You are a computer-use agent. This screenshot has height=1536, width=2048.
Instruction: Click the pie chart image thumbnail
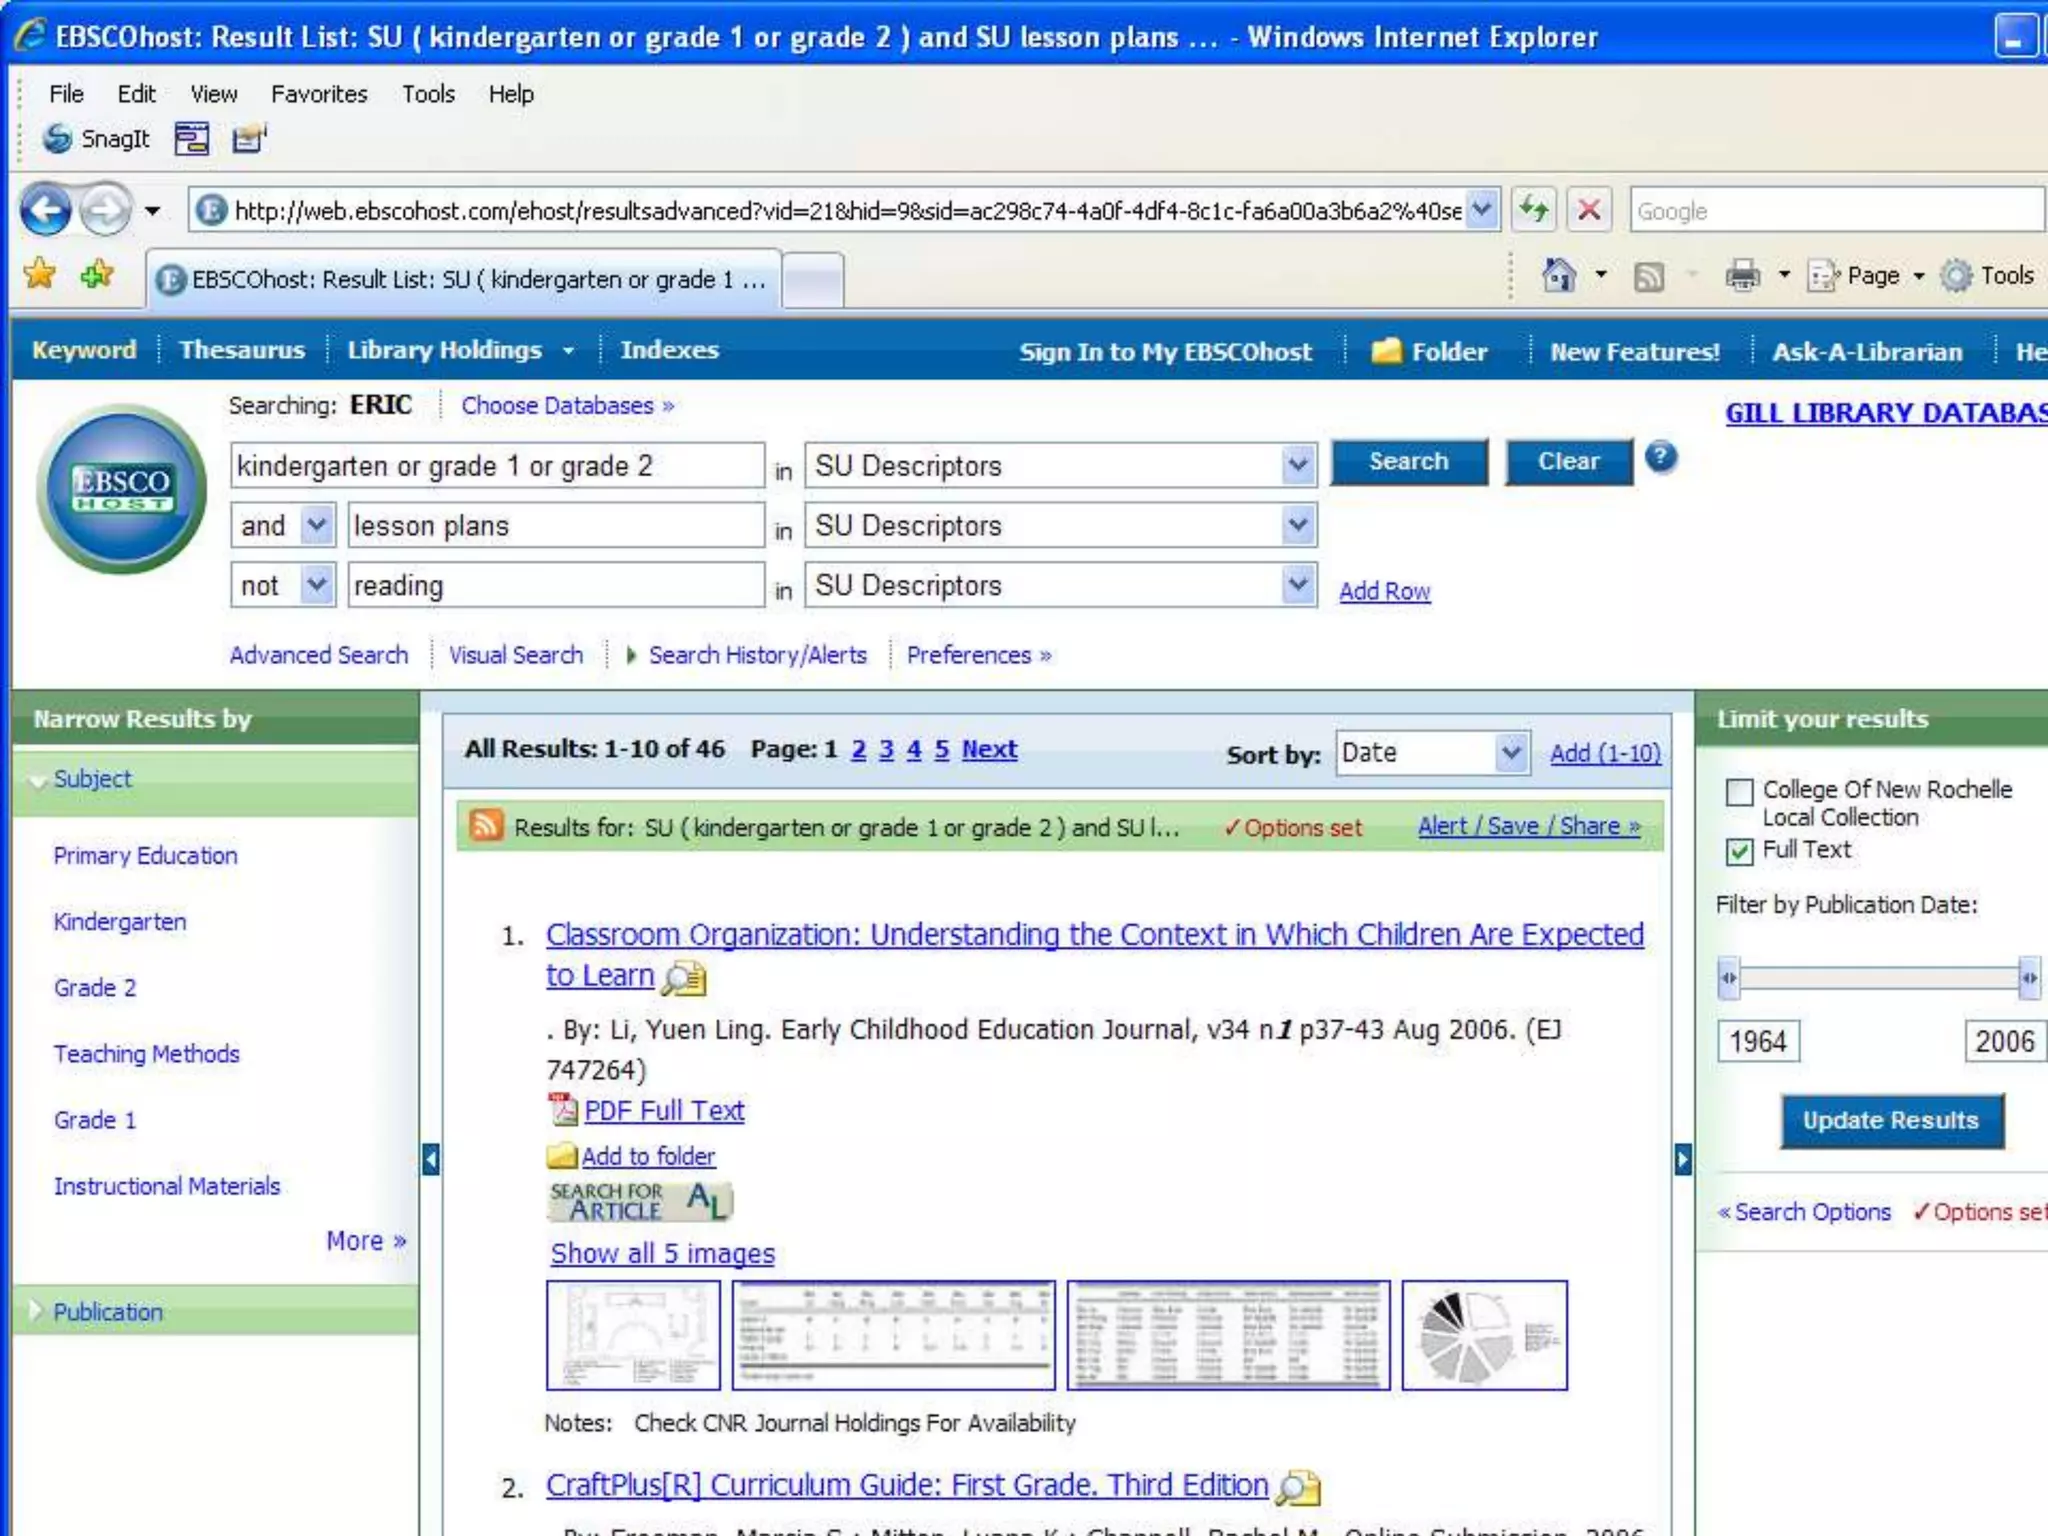[1484, 1336]
